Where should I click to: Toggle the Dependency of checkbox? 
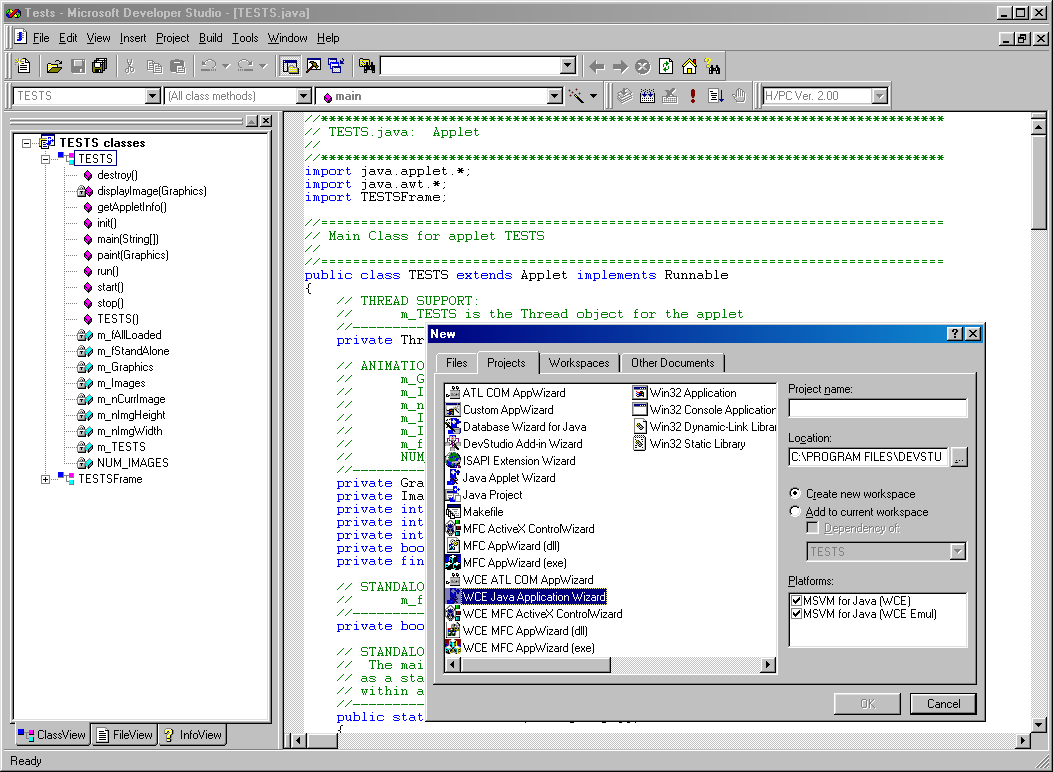(x=813, y=528)
